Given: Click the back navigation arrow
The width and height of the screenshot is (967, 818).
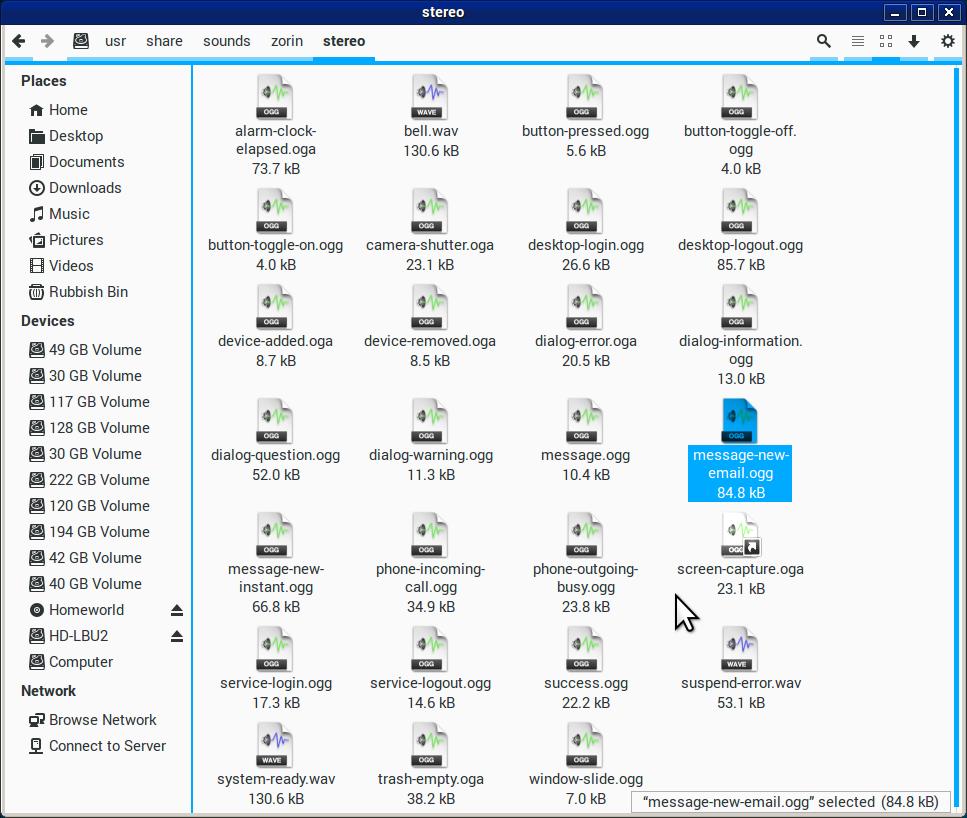Looking at the screenshot, I should click(18, 41).
